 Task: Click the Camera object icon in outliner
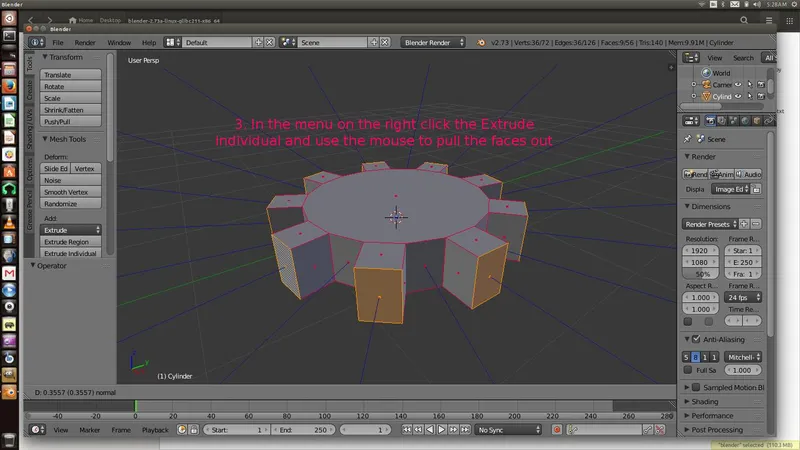pos(706,85)
